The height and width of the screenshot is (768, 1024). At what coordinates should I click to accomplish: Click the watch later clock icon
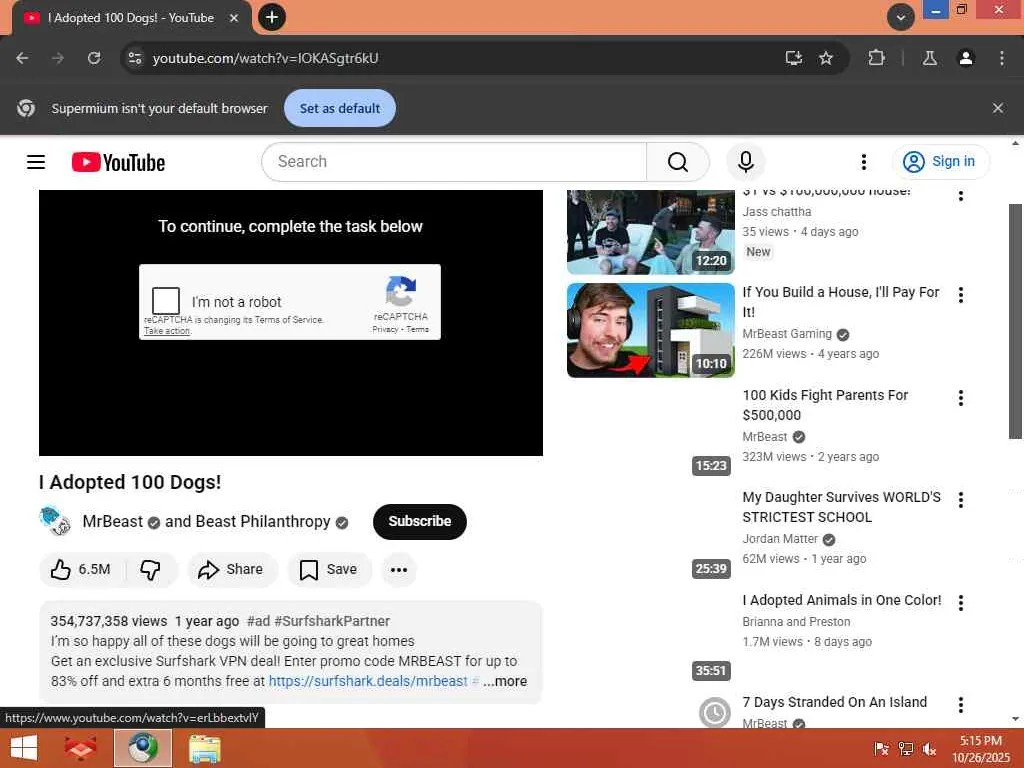coord(714,712)
